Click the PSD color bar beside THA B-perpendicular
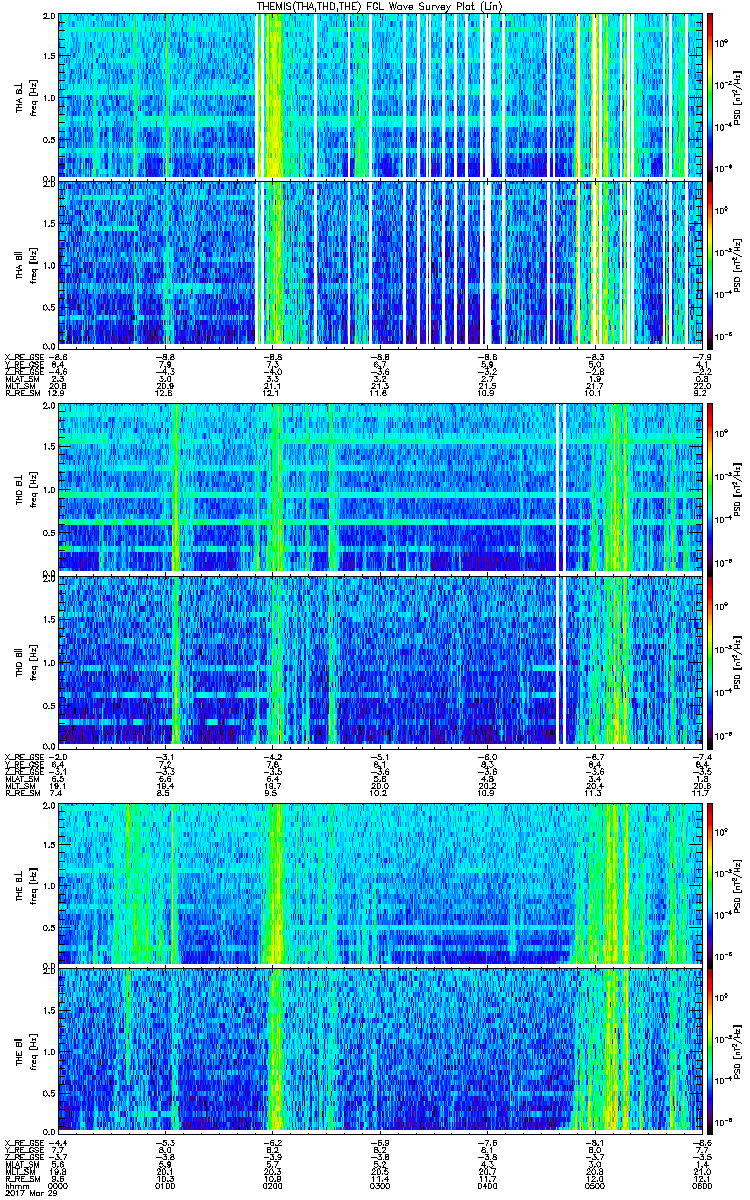Viewport: 750px width, 1200px height. point(711,96)
